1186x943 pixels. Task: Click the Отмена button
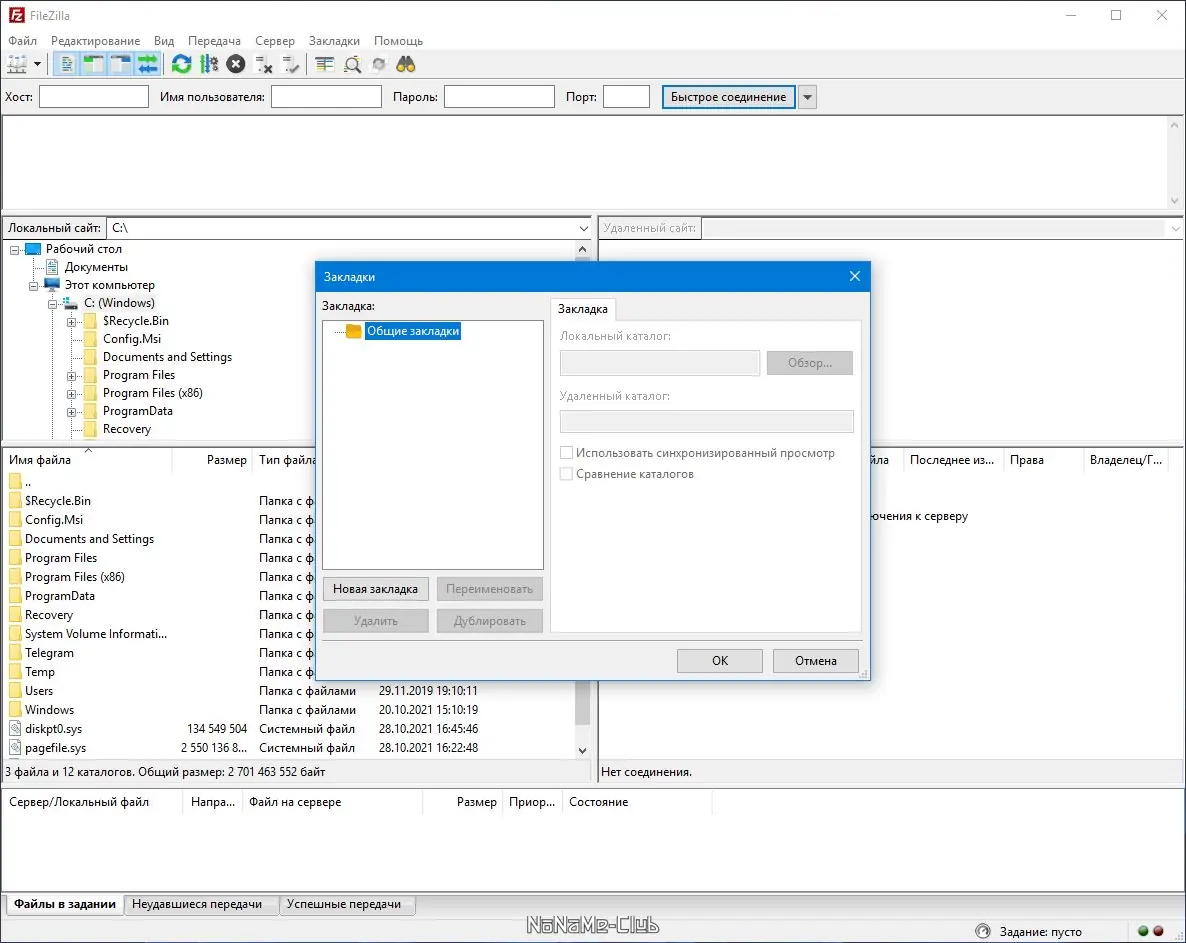(815, 660)
